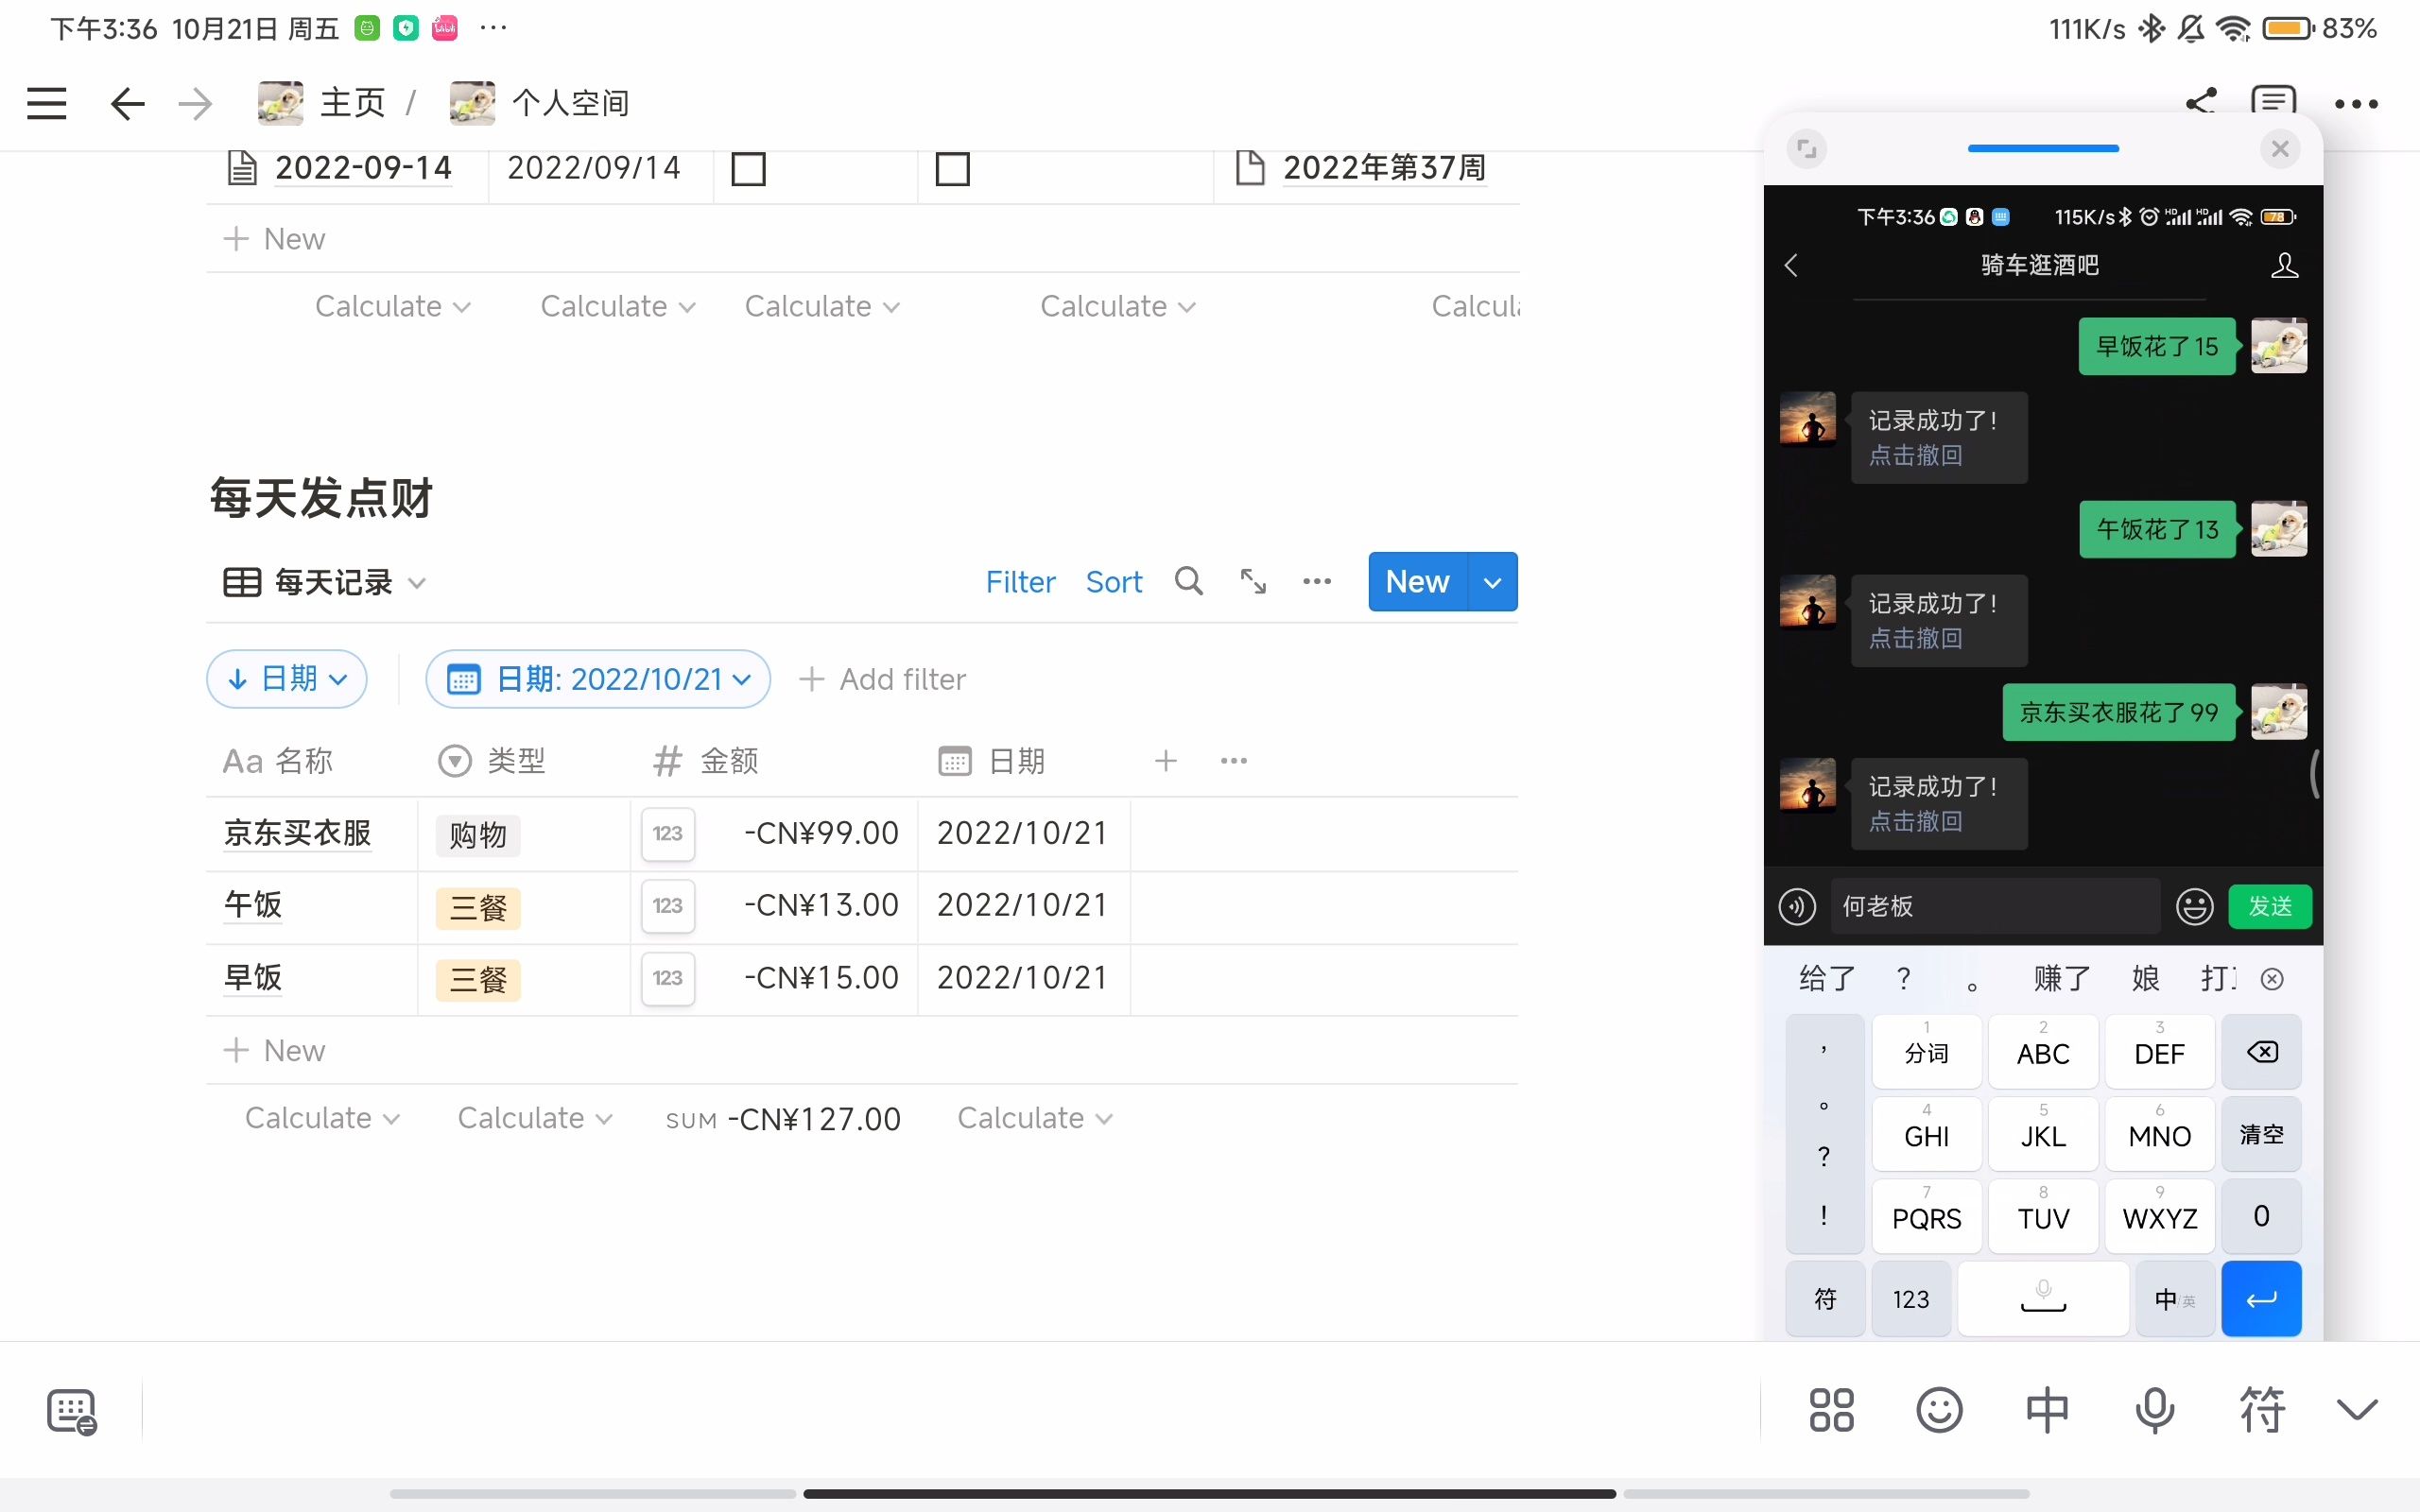
Task: Tap the emoji icon beside the chat input
Action: tap(2194, 906)
